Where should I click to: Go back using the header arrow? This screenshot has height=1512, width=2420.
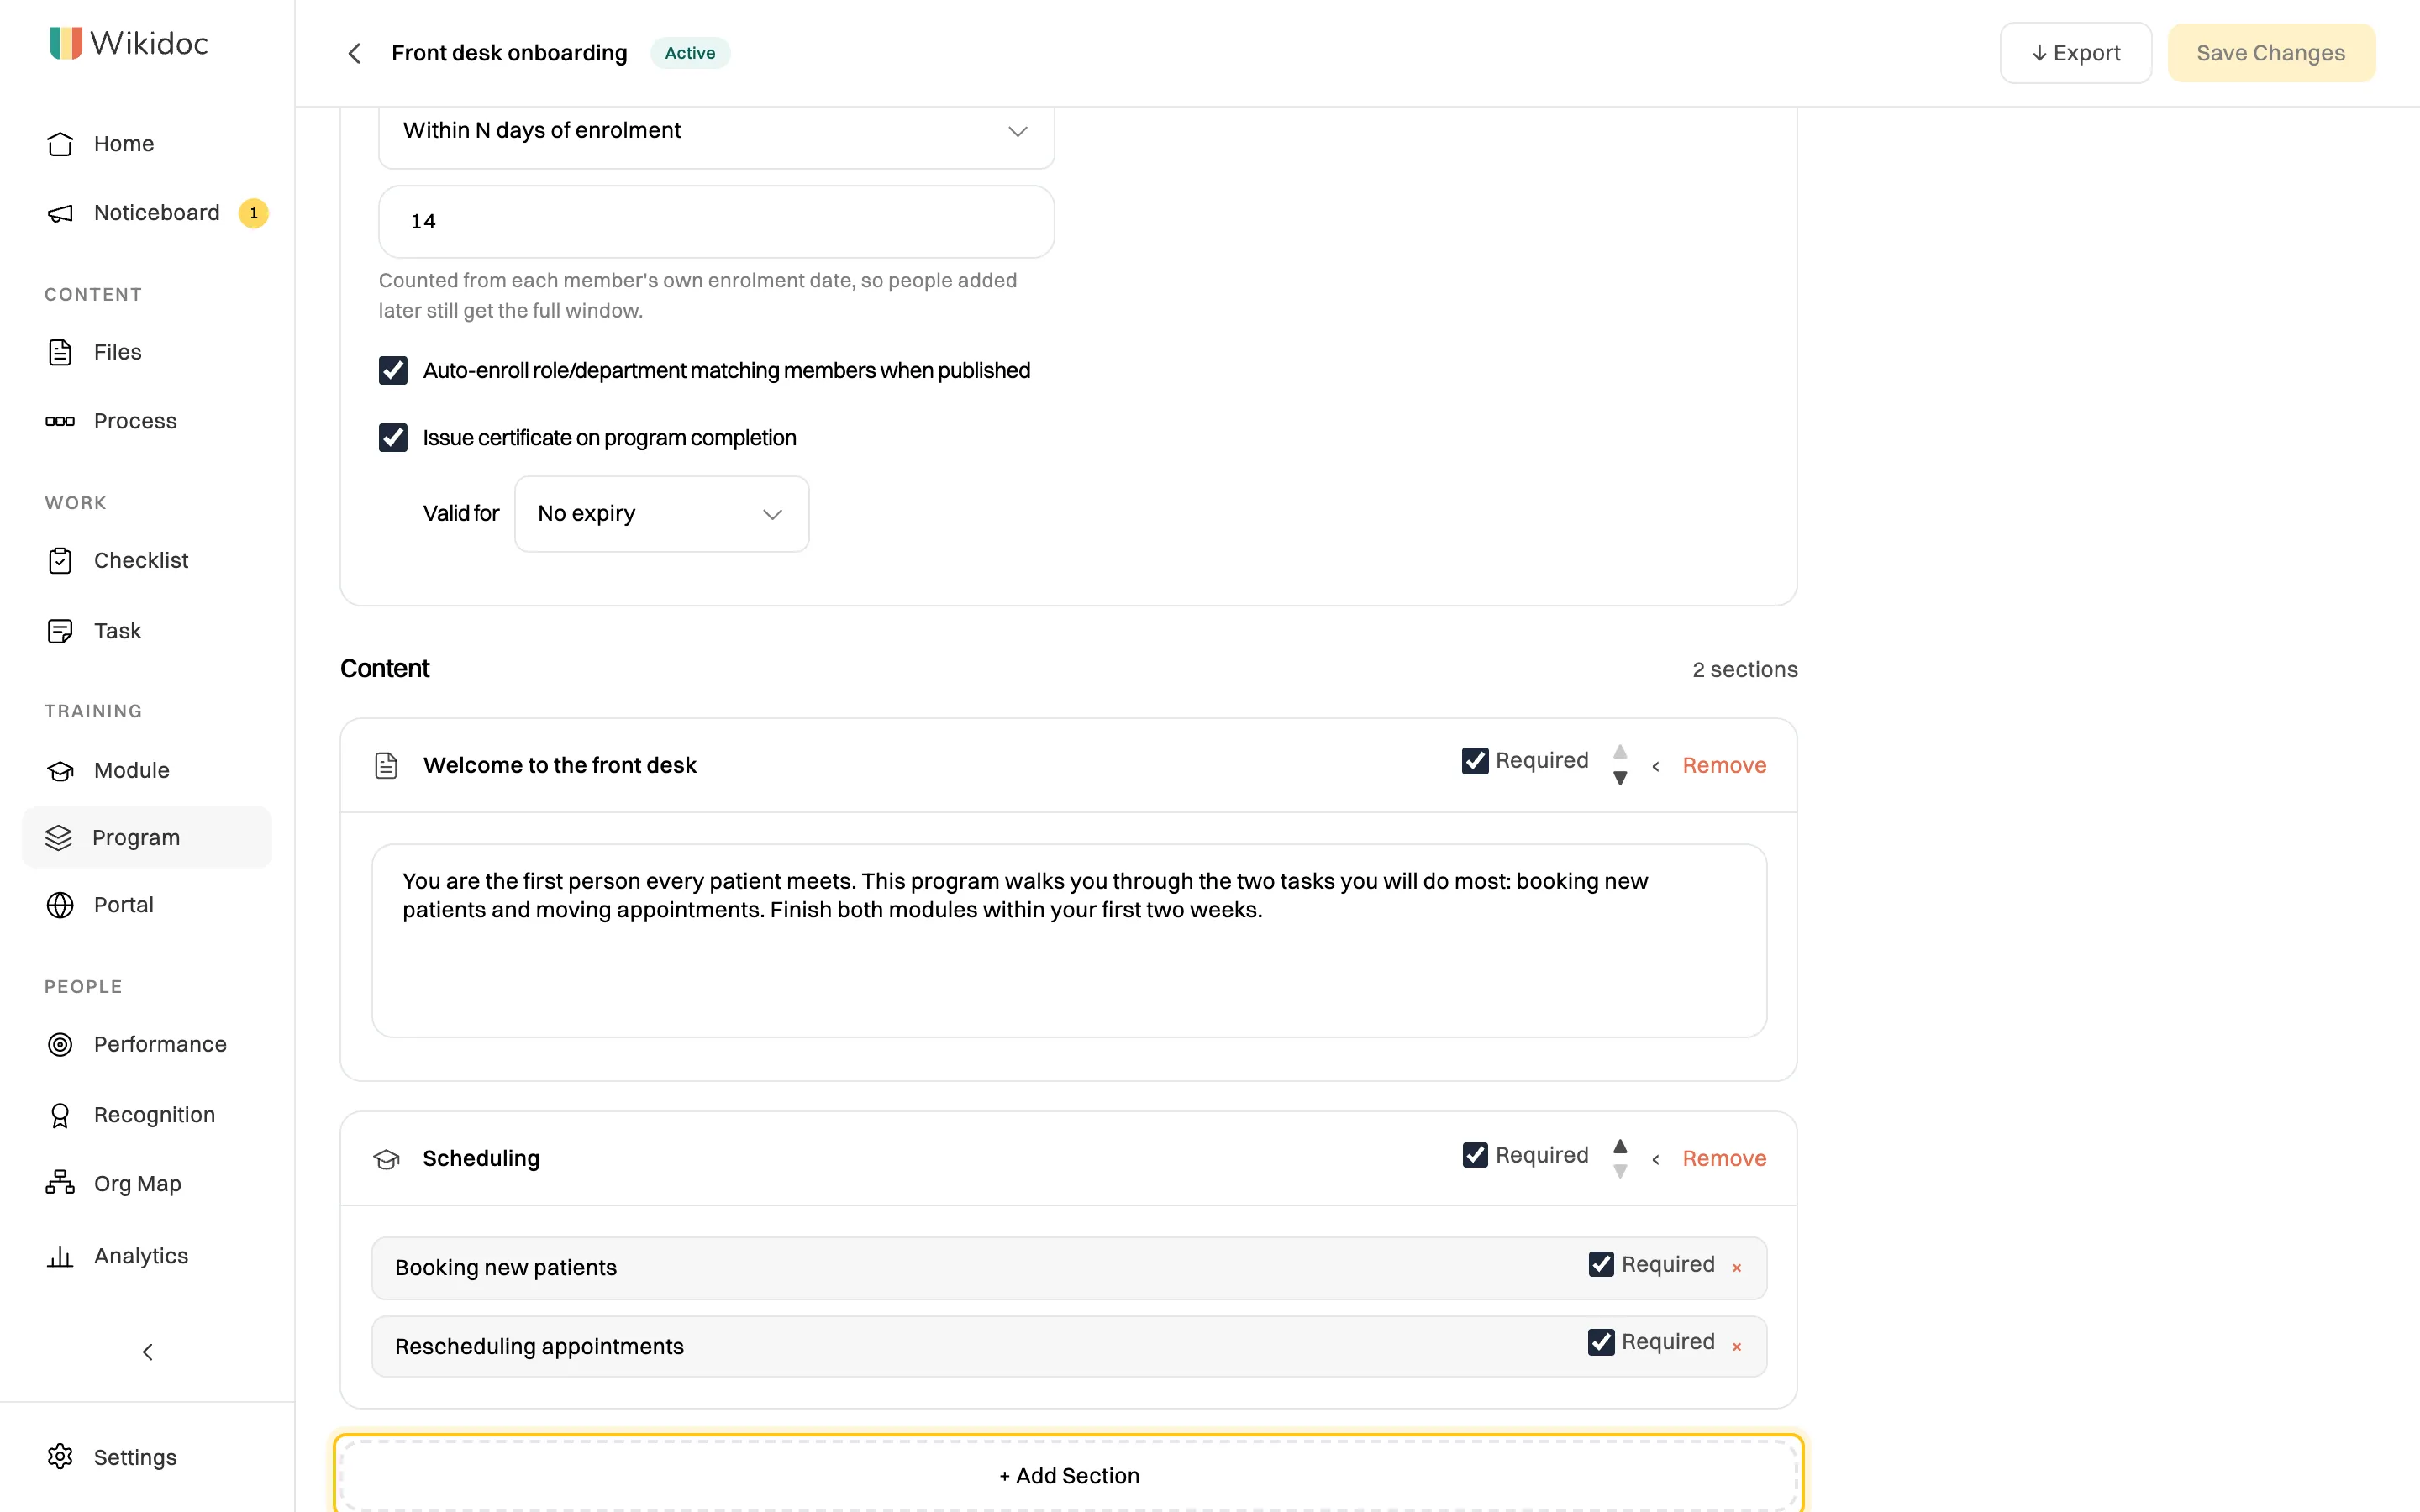(354, 53)
